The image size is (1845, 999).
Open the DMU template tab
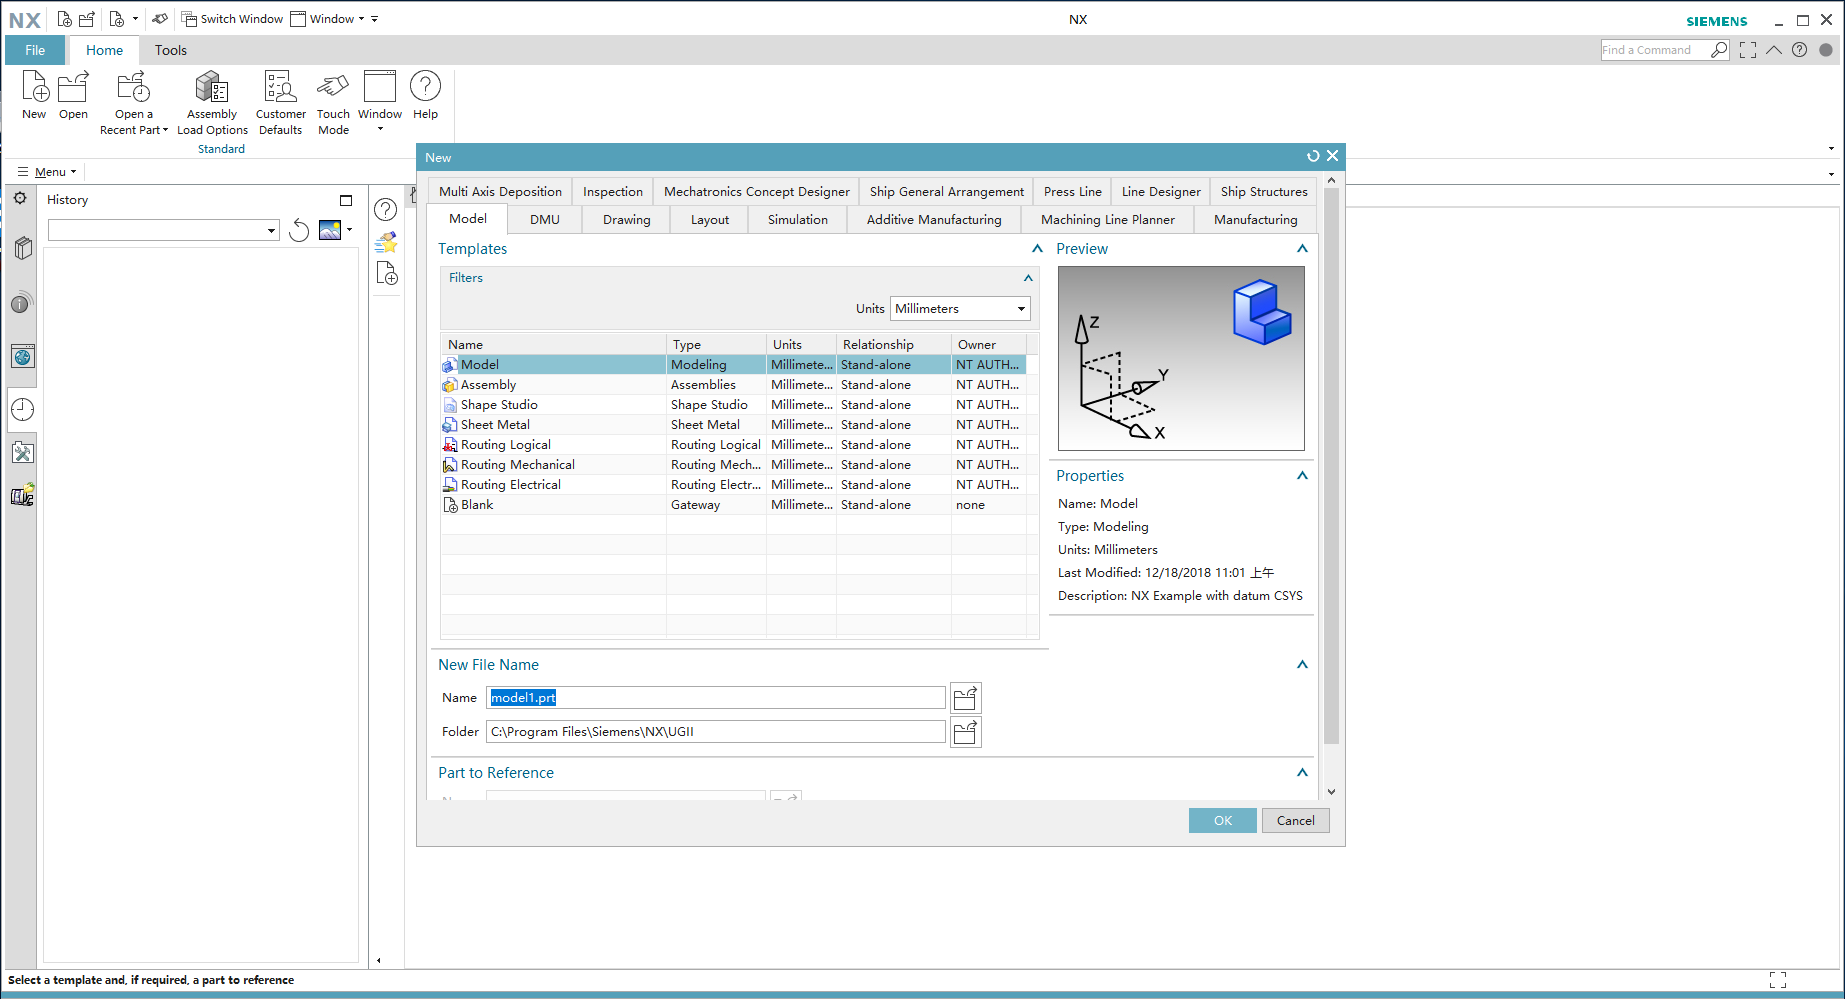(545, 220)
